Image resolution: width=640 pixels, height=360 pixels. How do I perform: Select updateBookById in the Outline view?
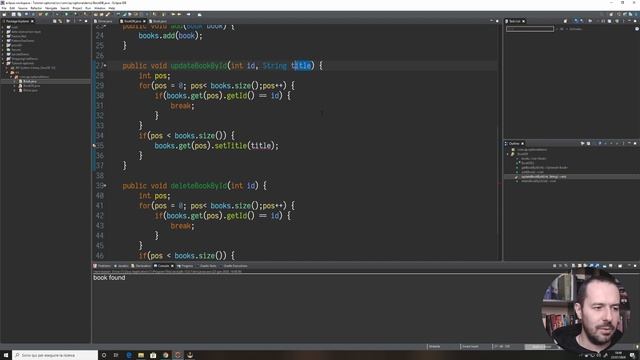[543, 177]
